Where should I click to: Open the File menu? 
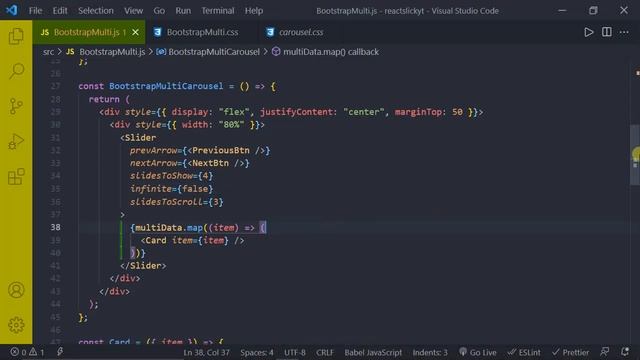pyautogui.click(x=36, y=11)
